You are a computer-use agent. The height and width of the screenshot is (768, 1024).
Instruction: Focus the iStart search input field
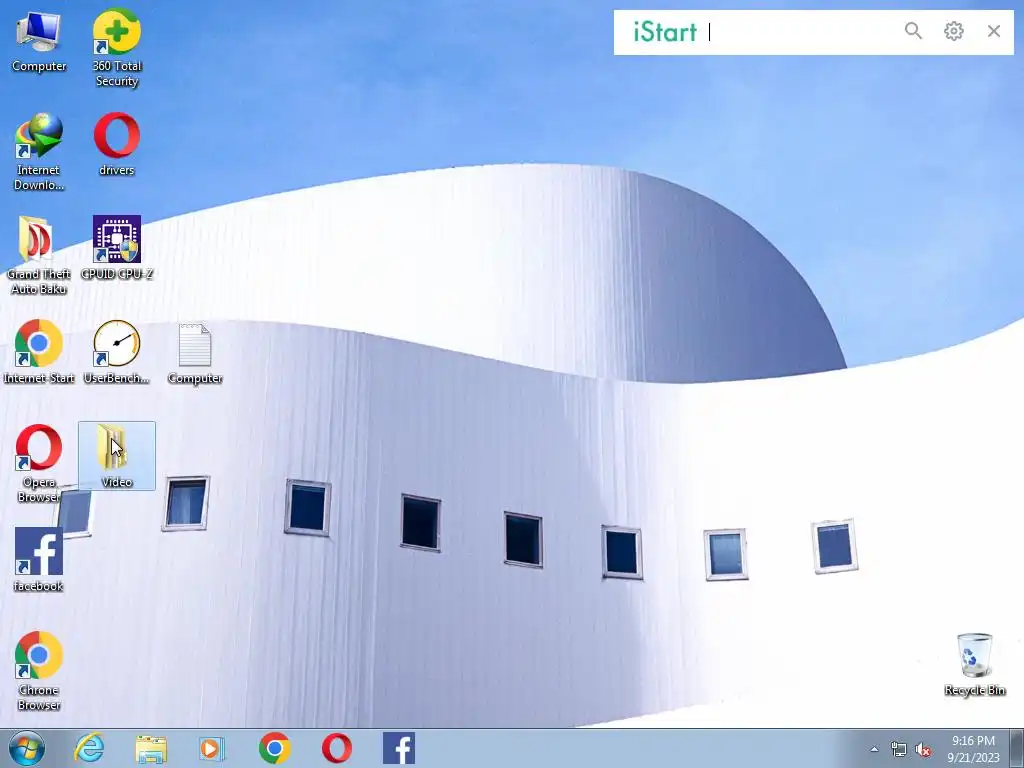(x=801, y=32)
